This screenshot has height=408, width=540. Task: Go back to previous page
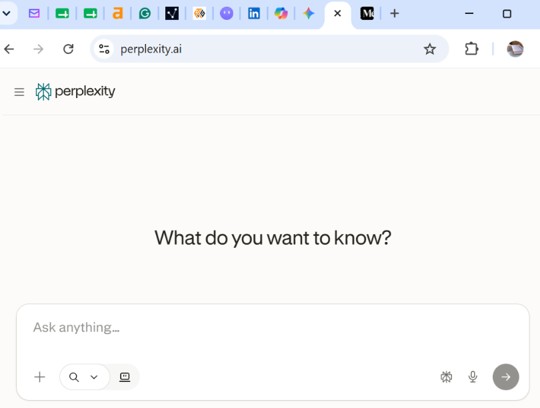tap(9, 49)
